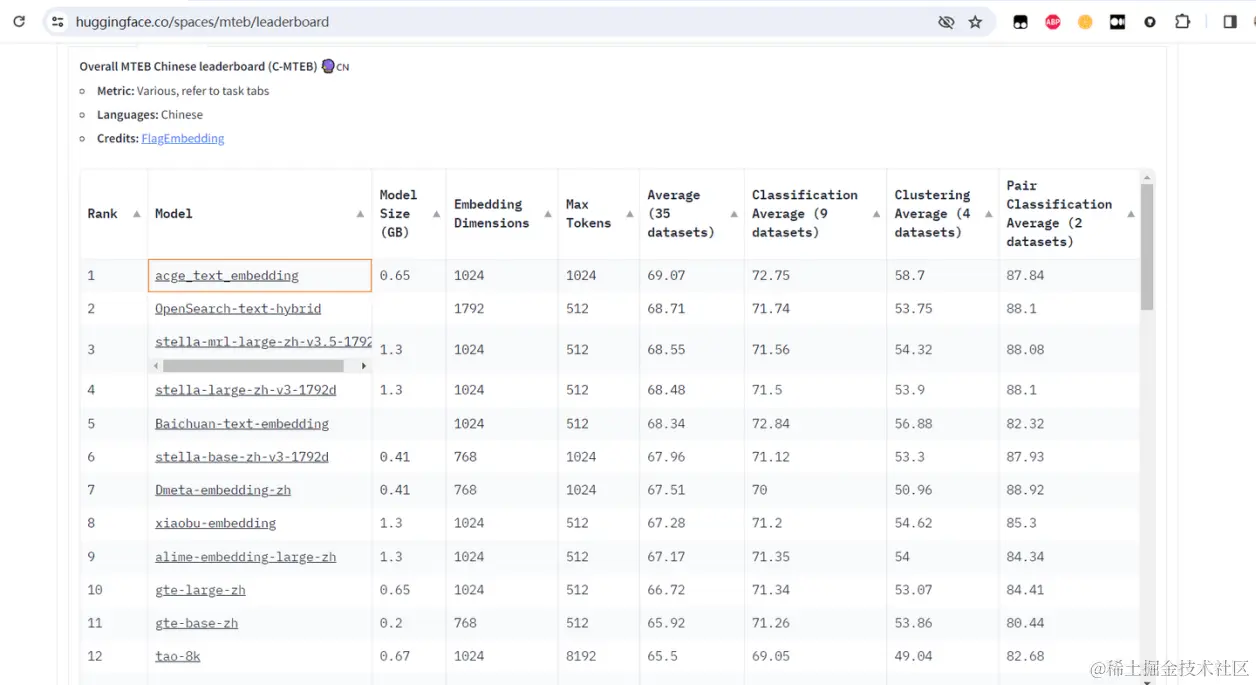The width and height of the screenshot is (1256, 685).
Task: Sort the table by Rank column
Action: pyautogui.click(x=137, y=214)
